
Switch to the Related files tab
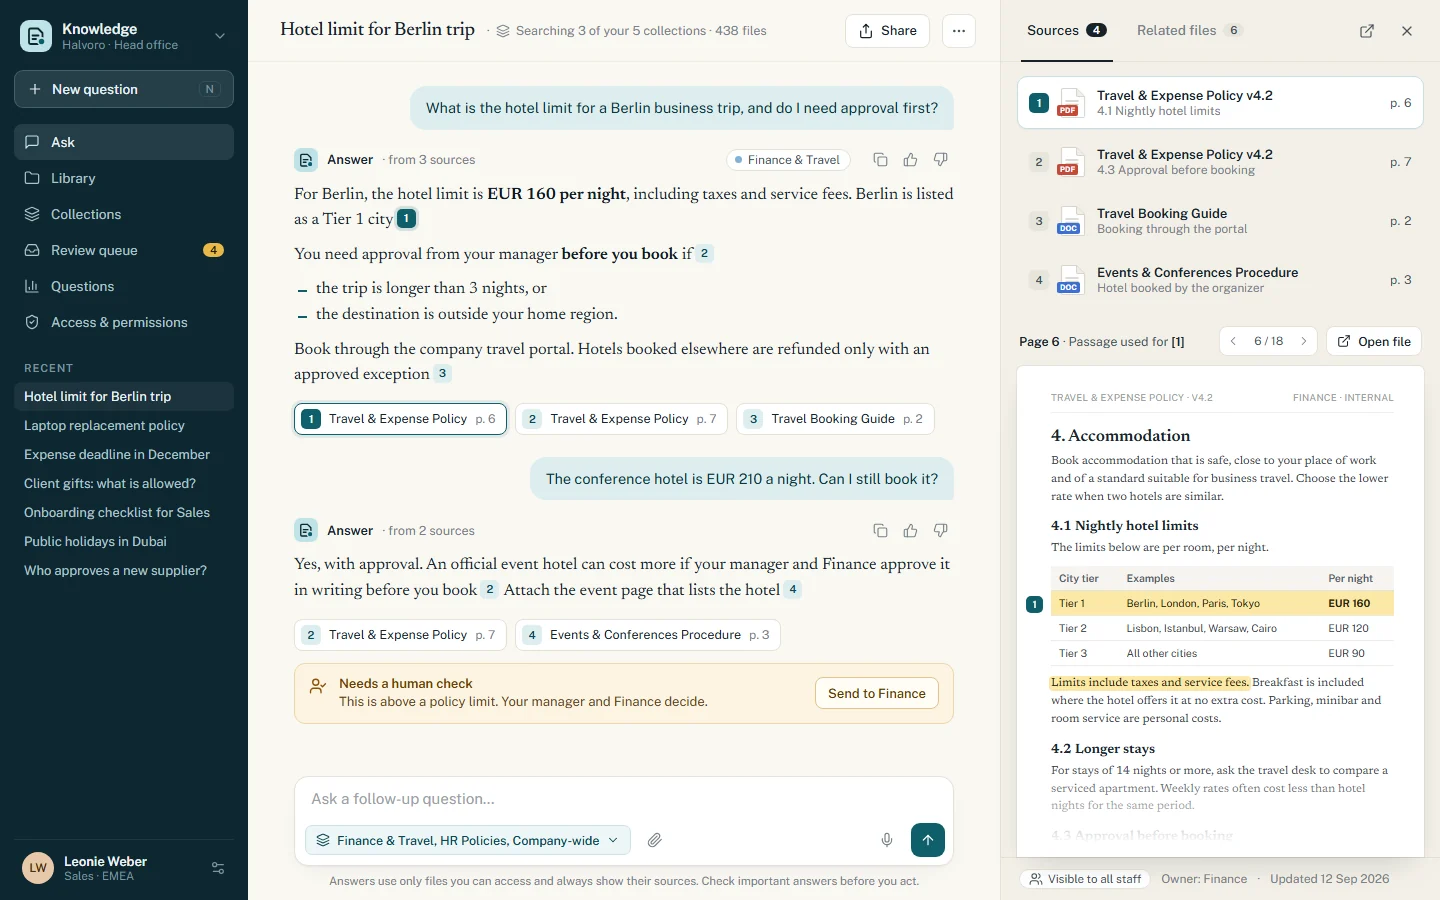pos(1189,30)
